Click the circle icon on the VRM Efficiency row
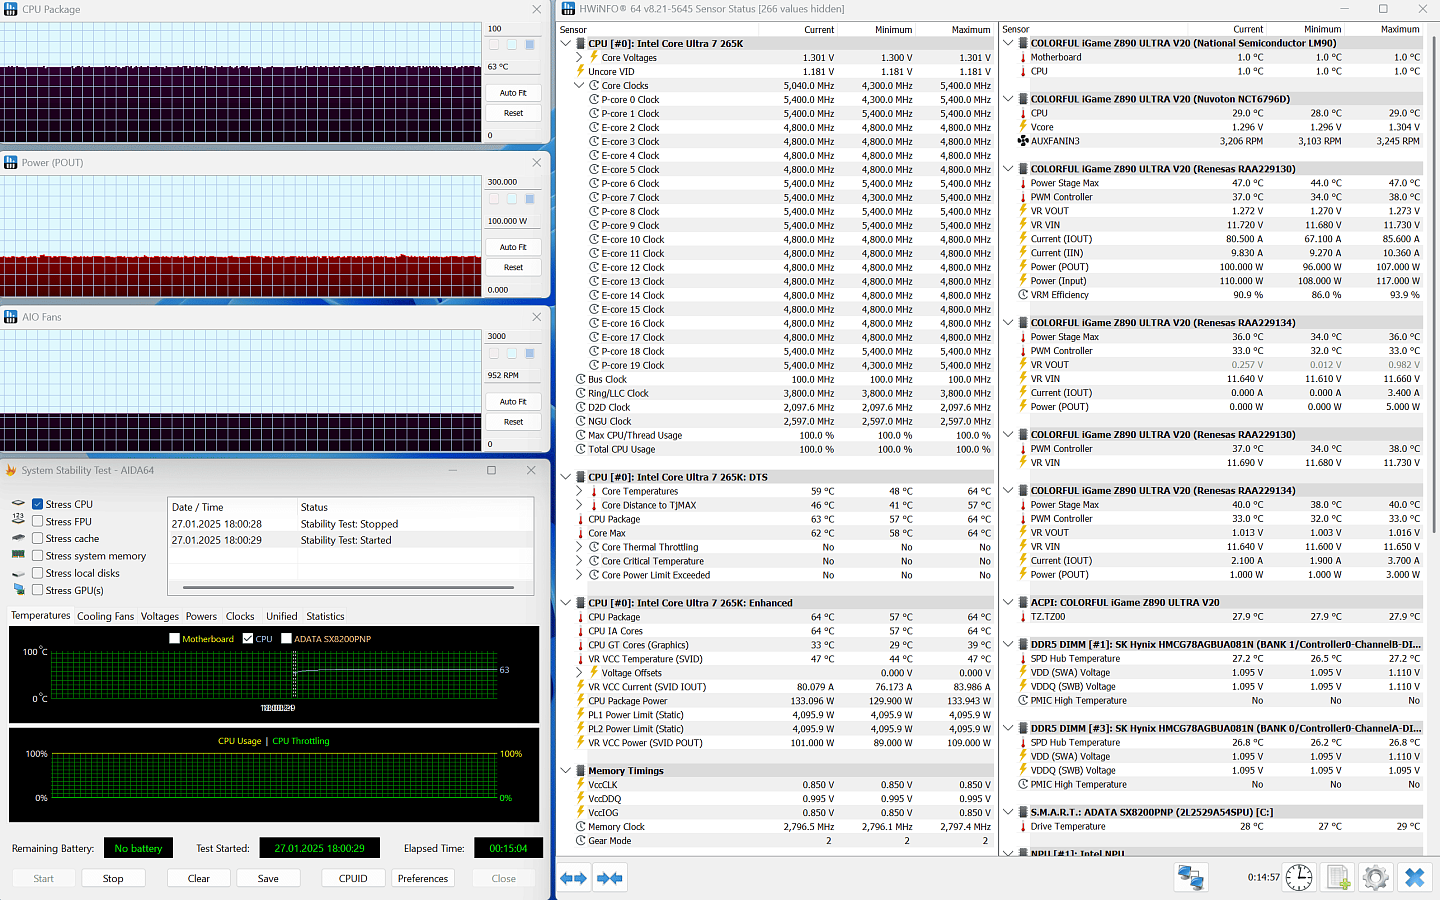 (x=1023, y=295)
